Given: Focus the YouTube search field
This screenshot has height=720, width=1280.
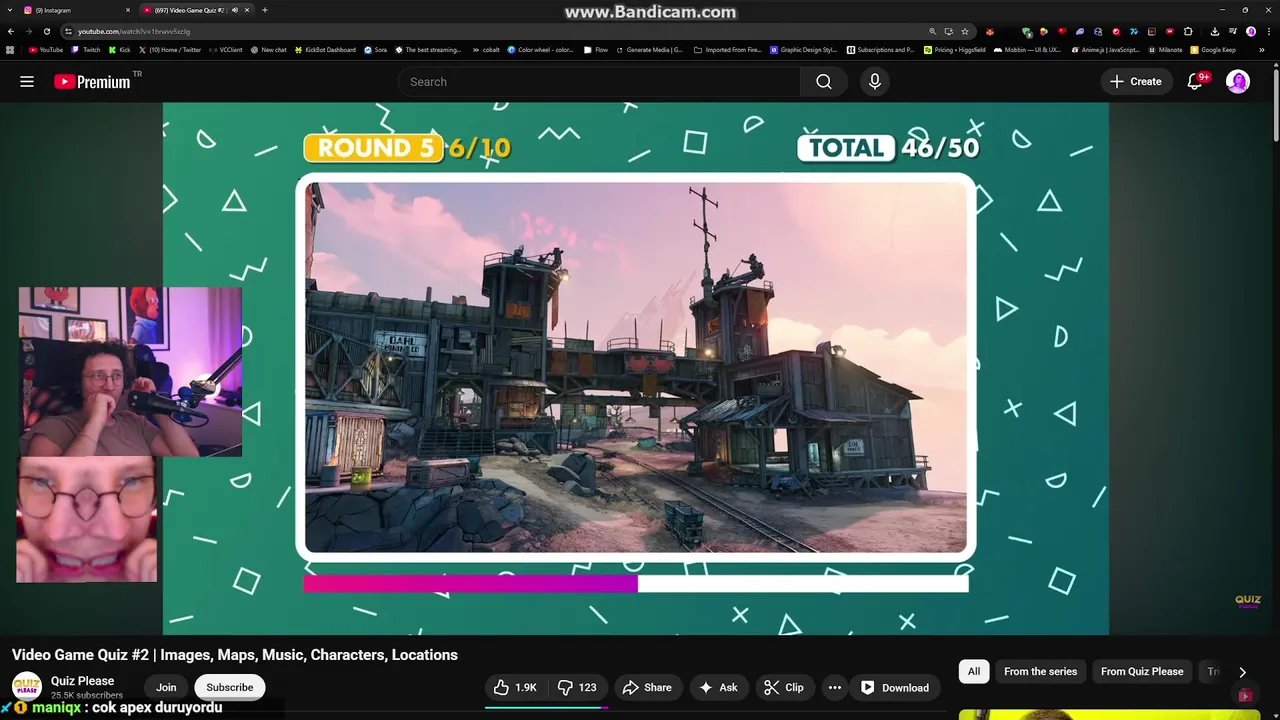Looking at the screenshot, I should point(598,82).
